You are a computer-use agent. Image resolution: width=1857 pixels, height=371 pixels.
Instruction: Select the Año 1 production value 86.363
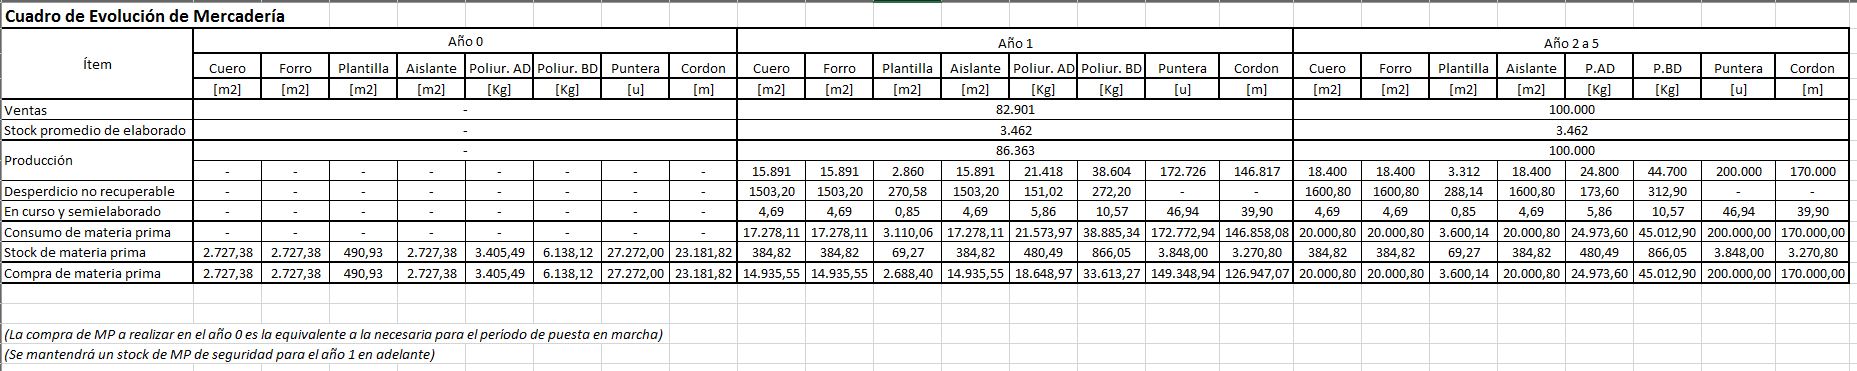click(1015, 150)
